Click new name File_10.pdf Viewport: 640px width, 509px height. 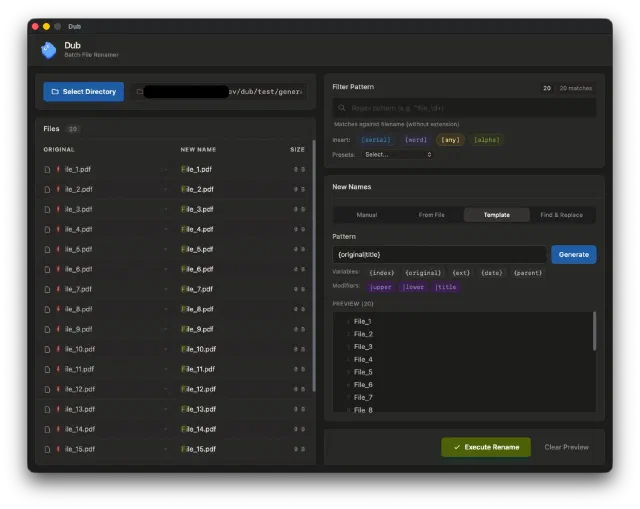click(198, 349)
